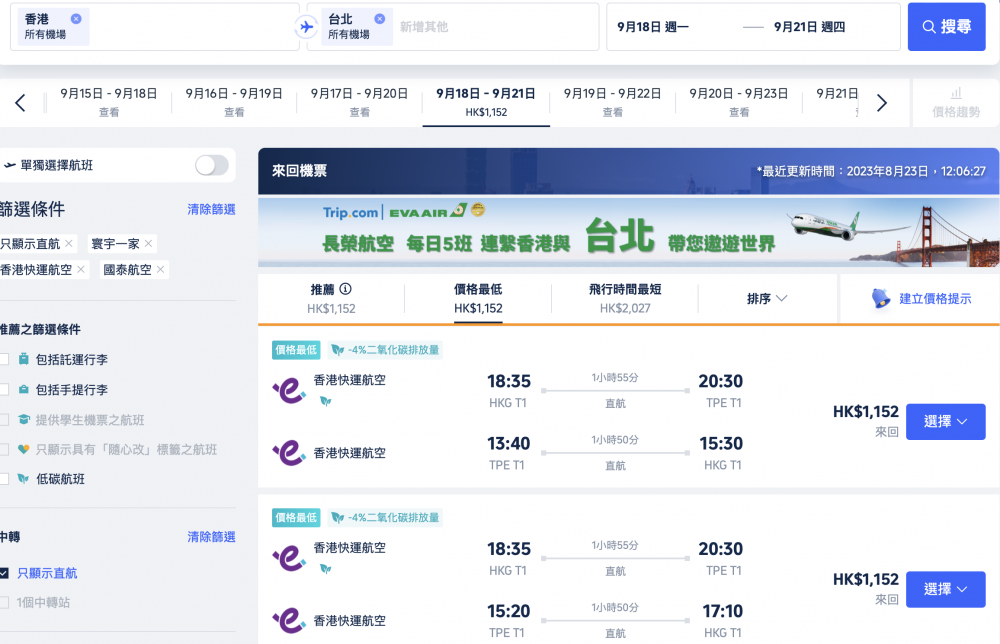The image size is (1000, 644).
Task: Check 低碳航班 checkbox
Action: pos(4,479)
